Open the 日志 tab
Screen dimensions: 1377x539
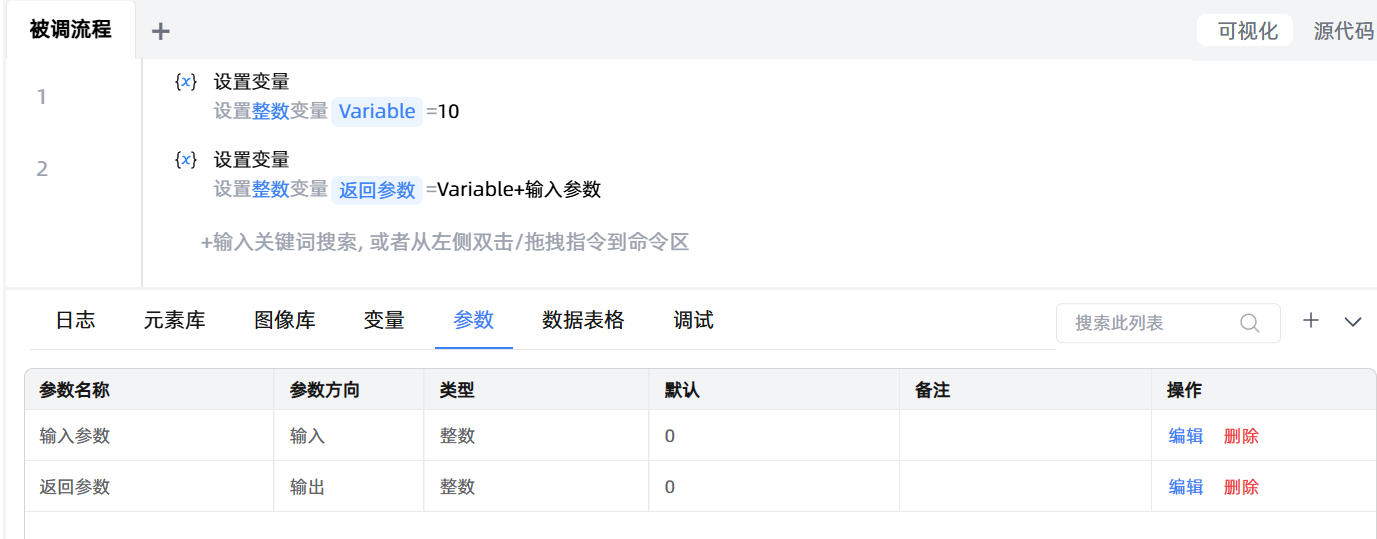coord(75,320)
